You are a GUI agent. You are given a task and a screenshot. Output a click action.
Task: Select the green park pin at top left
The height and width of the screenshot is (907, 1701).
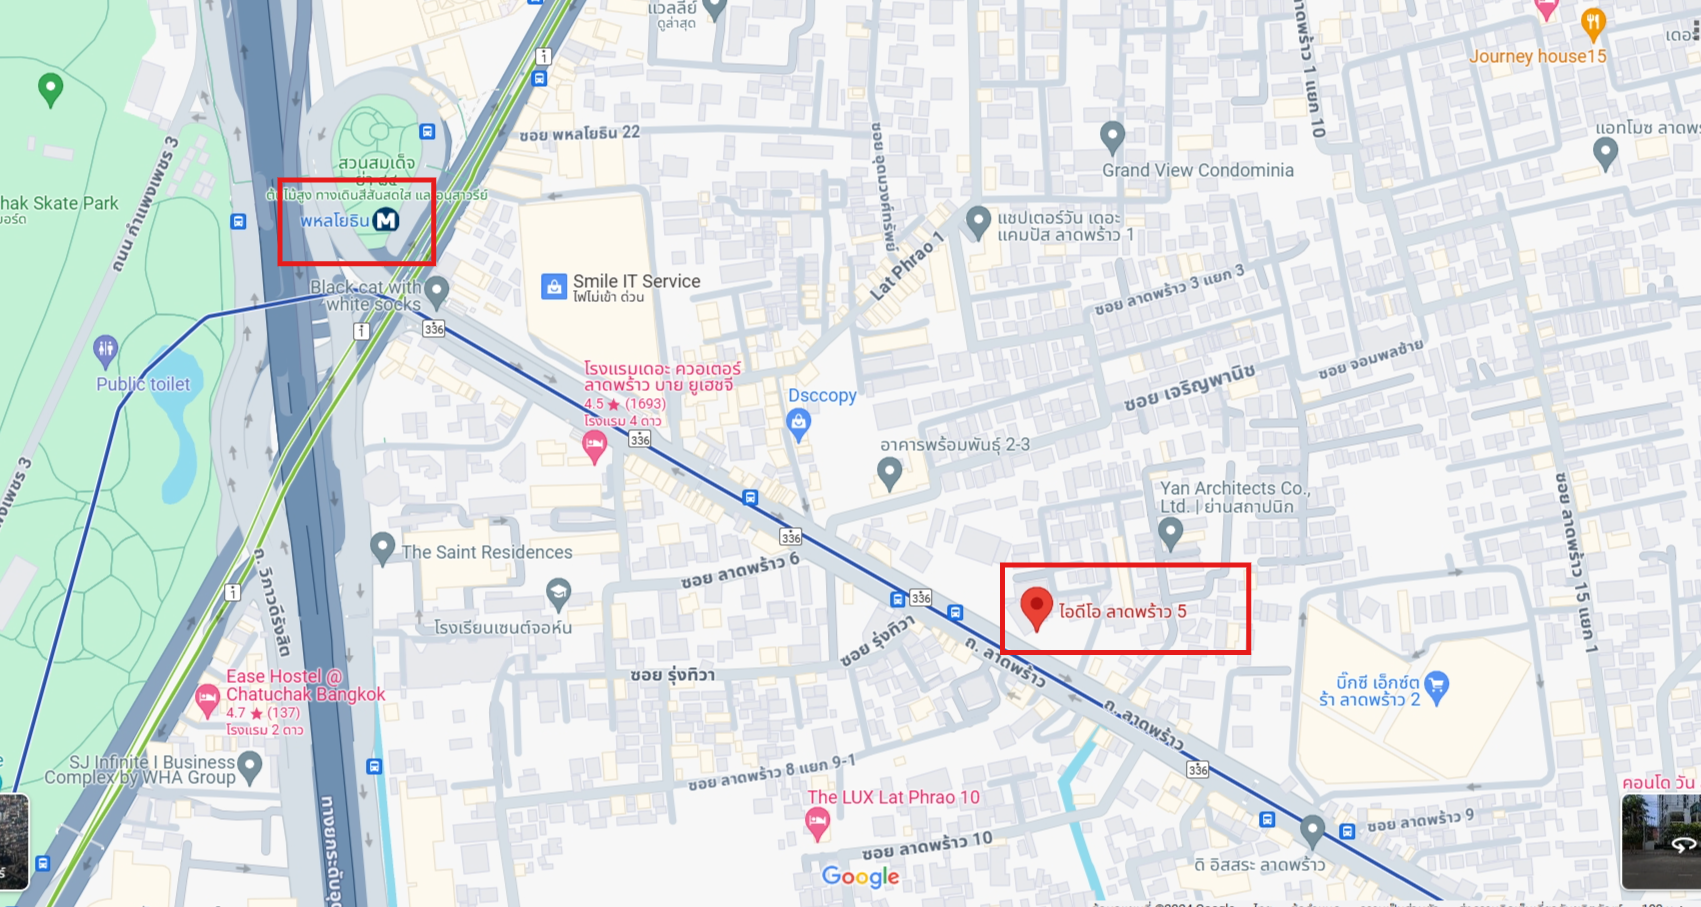(x=50, y=90)
